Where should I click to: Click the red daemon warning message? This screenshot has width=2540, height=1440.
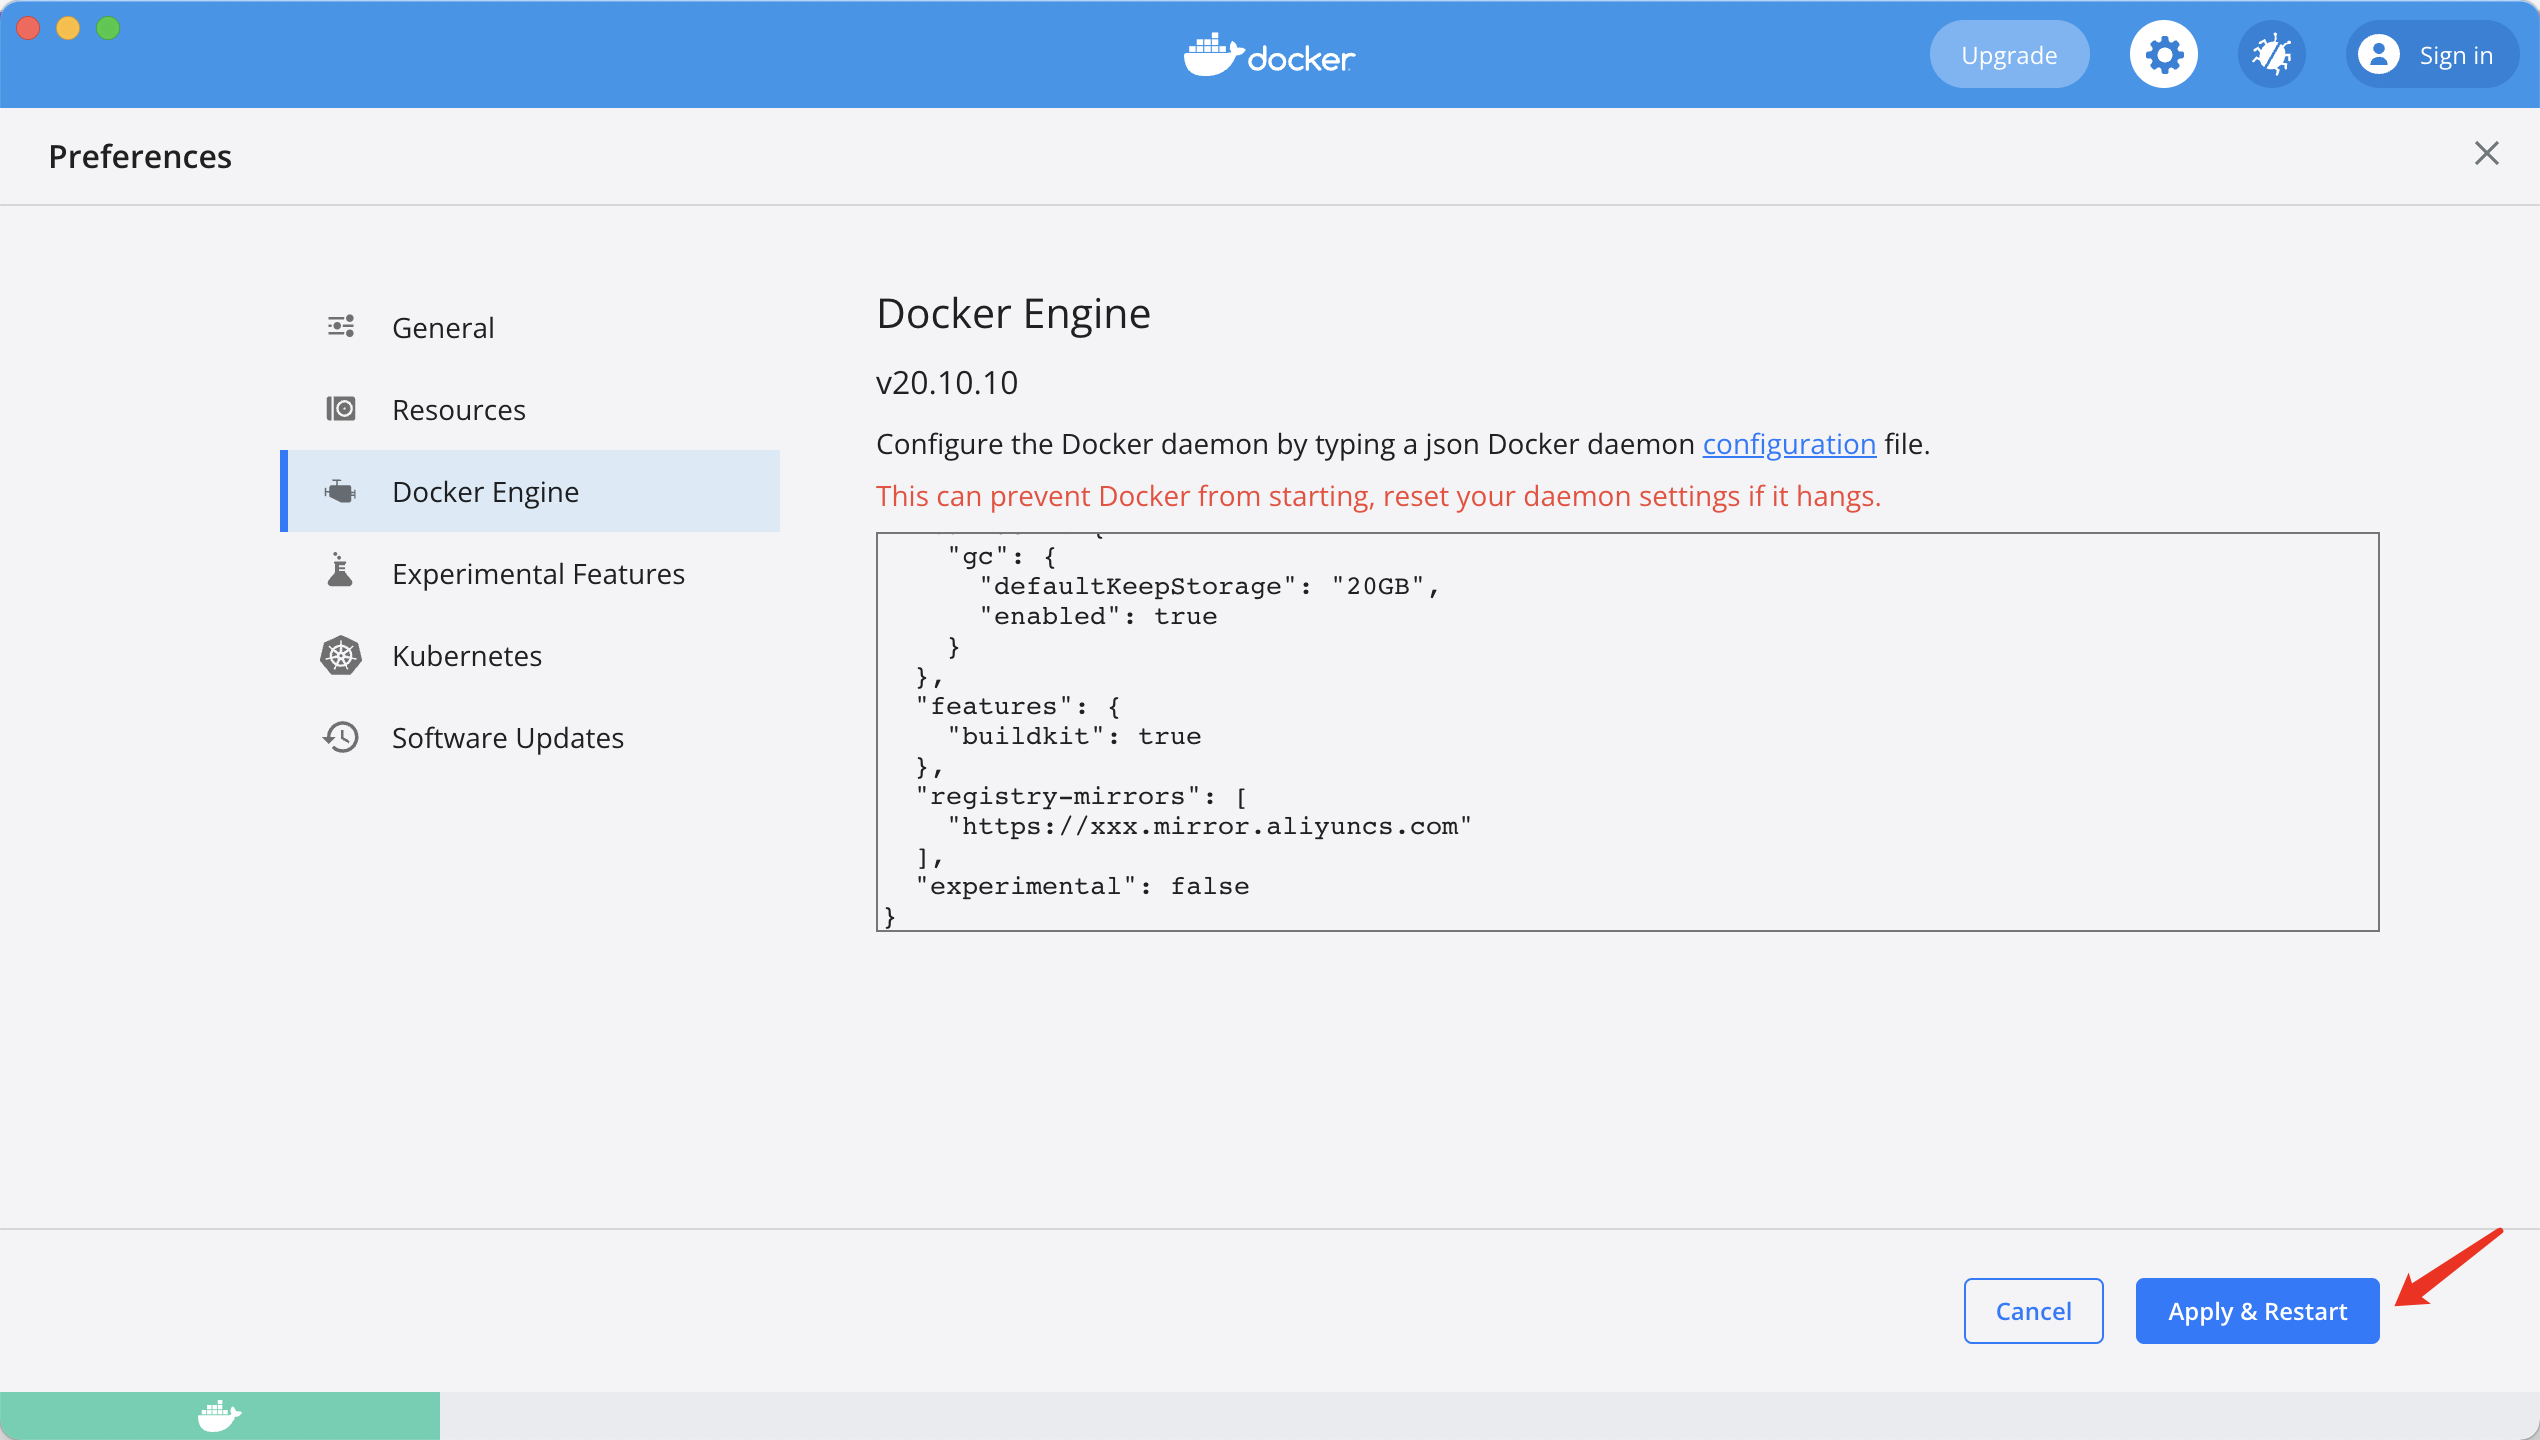tap(1378, 496)
